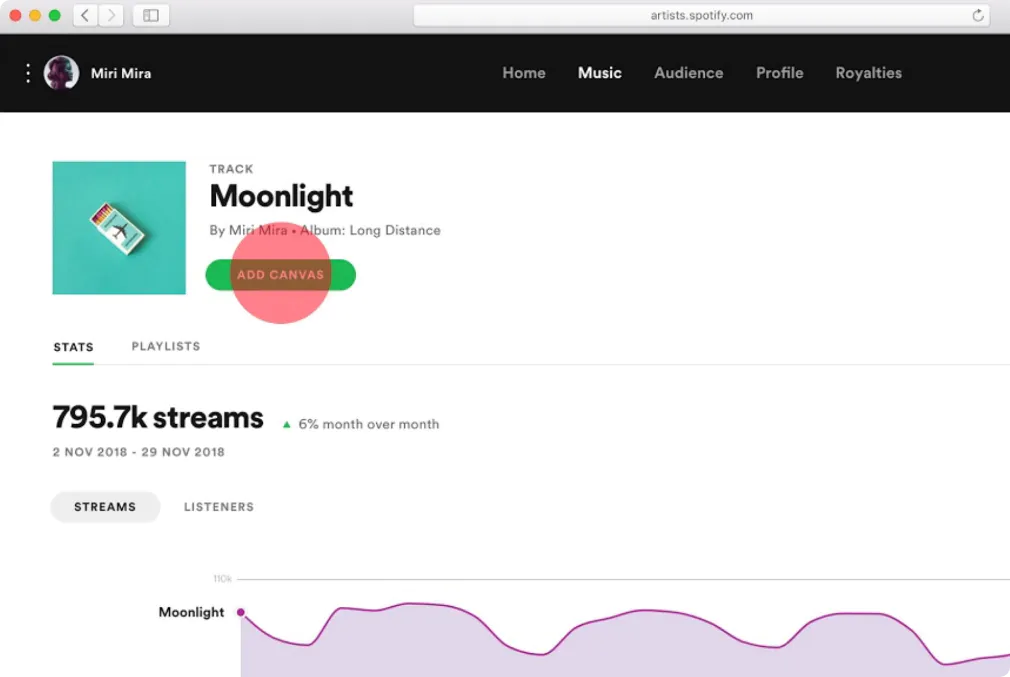
Task: Open the three-dot overflow menu
Action: 27,72
